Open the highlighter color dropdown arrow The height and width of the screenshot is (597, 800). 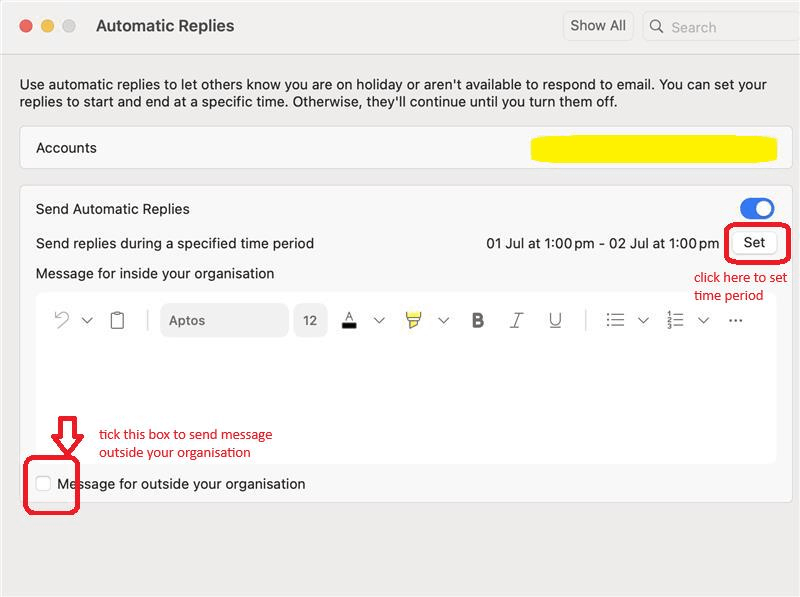tap(446, 320)
